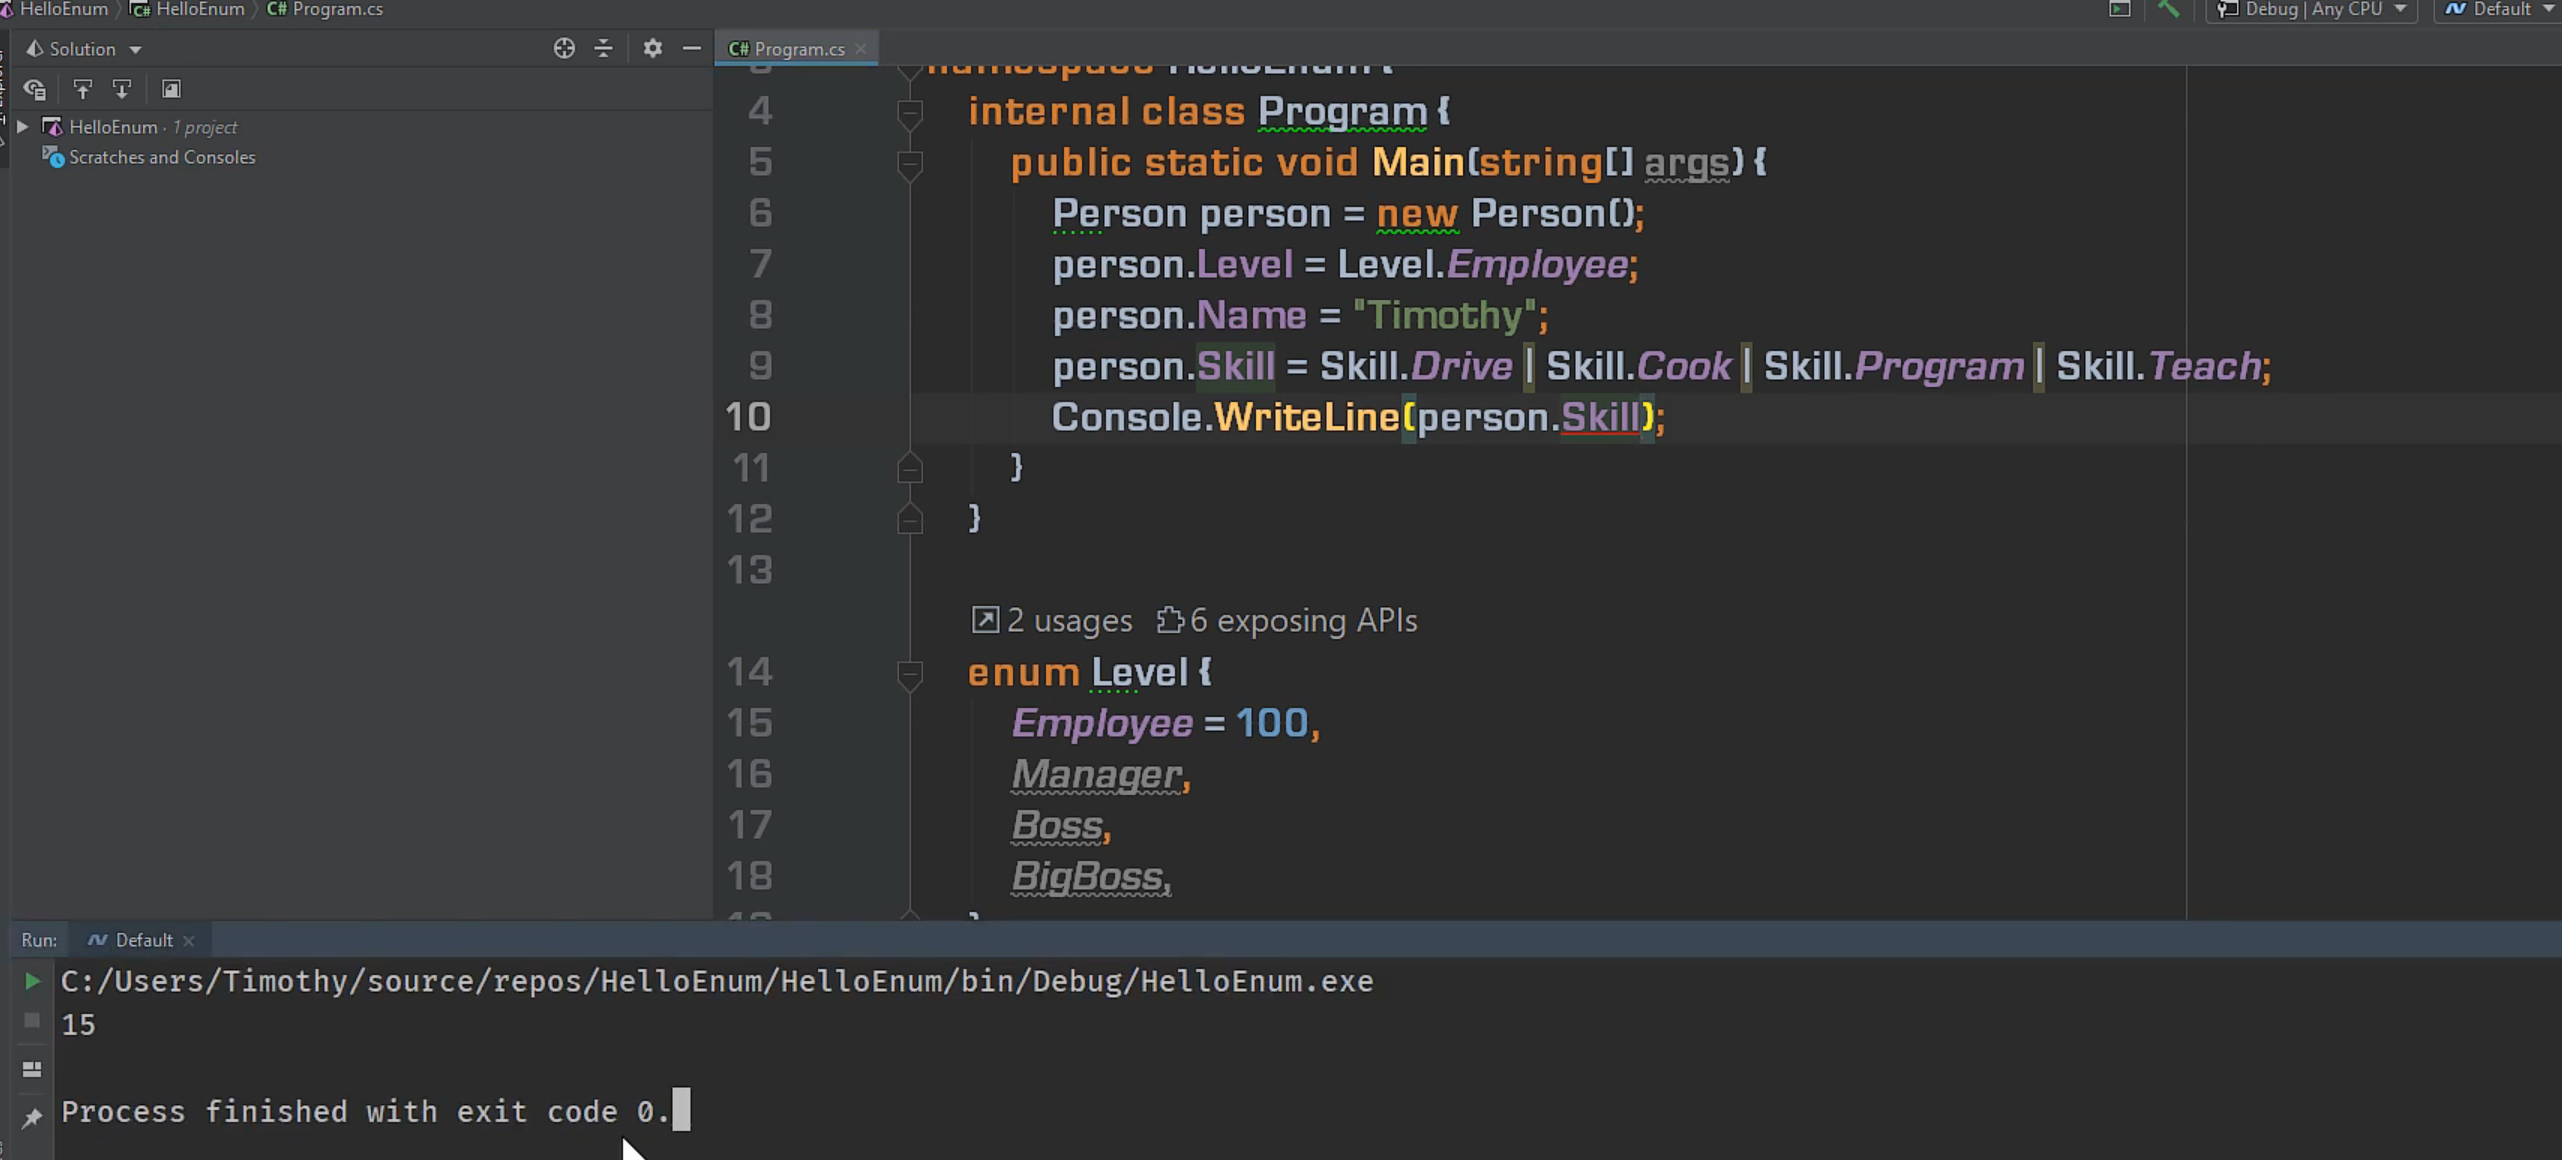This screenshot has width=2562, height=1160.
Task: Click the red-underlined Skill in WriteLine
Action: [x=1600, y=417]
